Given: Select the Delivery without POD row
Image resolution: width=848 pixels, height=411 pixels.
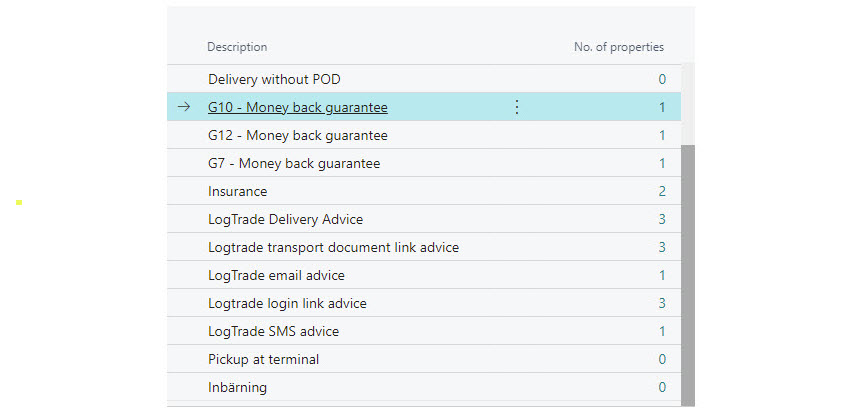Looking at the screenshot, I should 424,79.
